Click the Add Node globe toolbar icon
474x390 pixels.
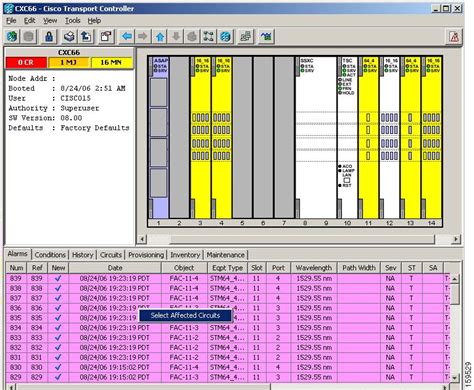pos(12,36)
